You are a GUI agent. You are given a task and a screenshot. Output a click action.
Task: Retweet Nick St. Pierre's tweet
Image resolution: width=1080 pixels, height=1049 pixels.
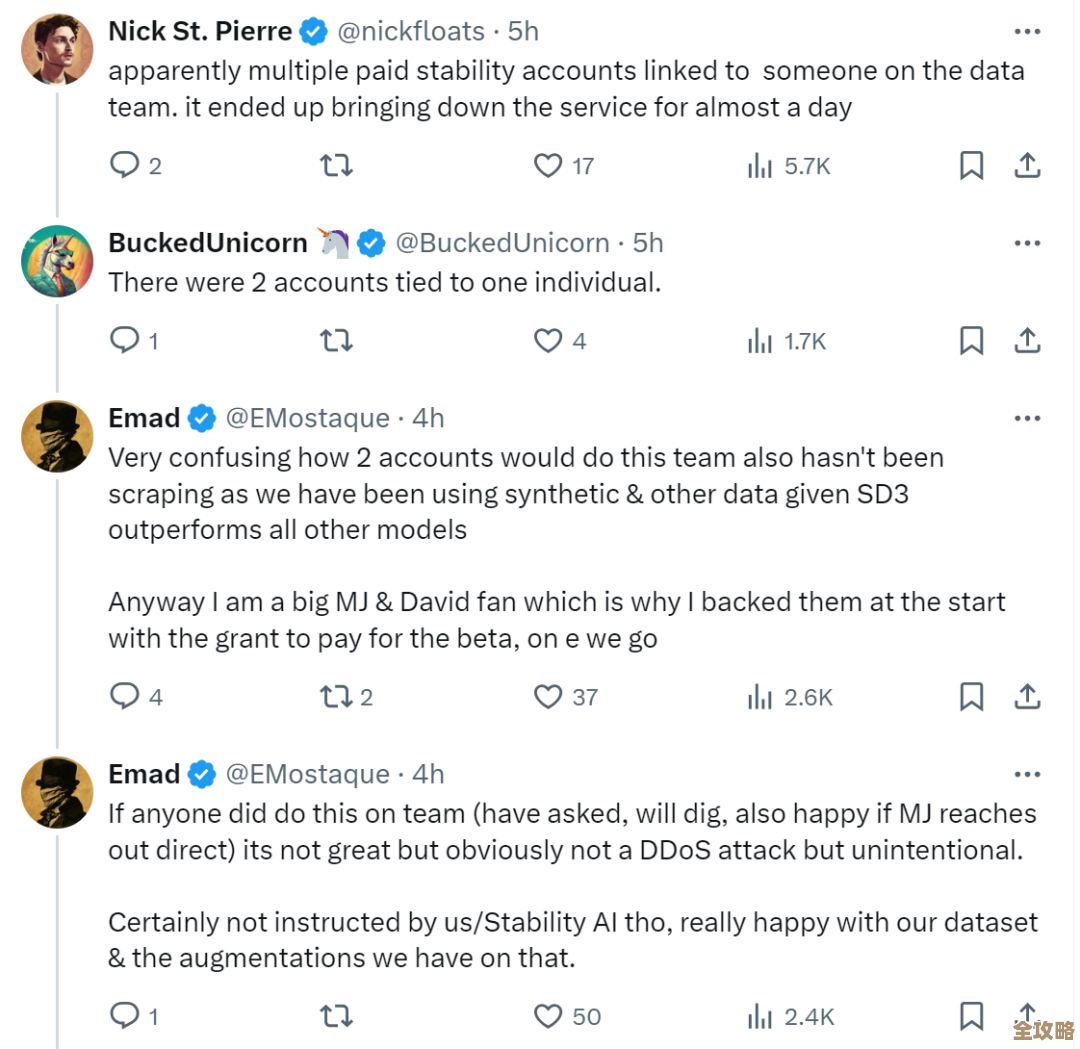click(x=336, y=165)
